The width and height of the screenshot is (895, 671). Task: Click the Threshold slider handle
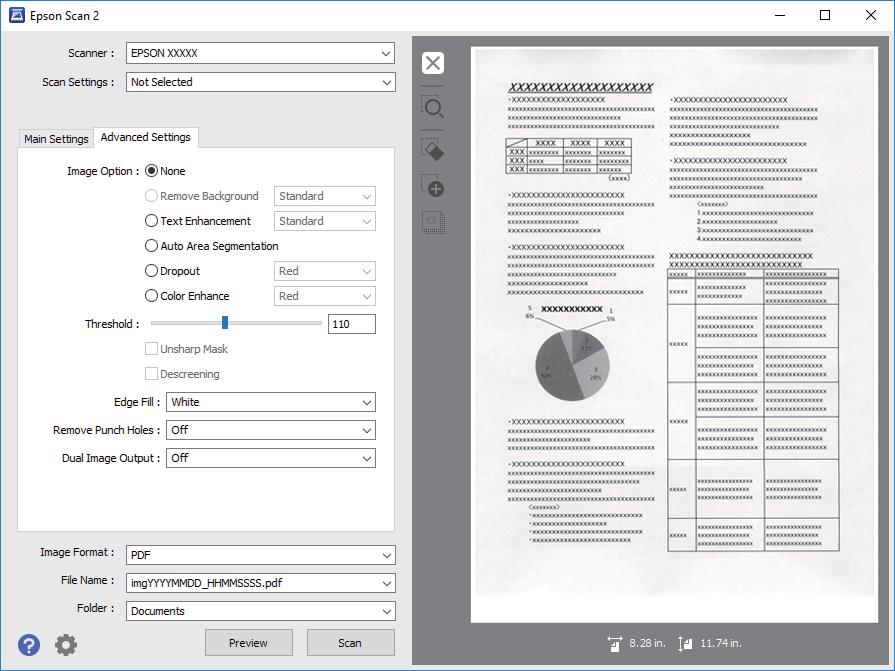click(225, 322)
